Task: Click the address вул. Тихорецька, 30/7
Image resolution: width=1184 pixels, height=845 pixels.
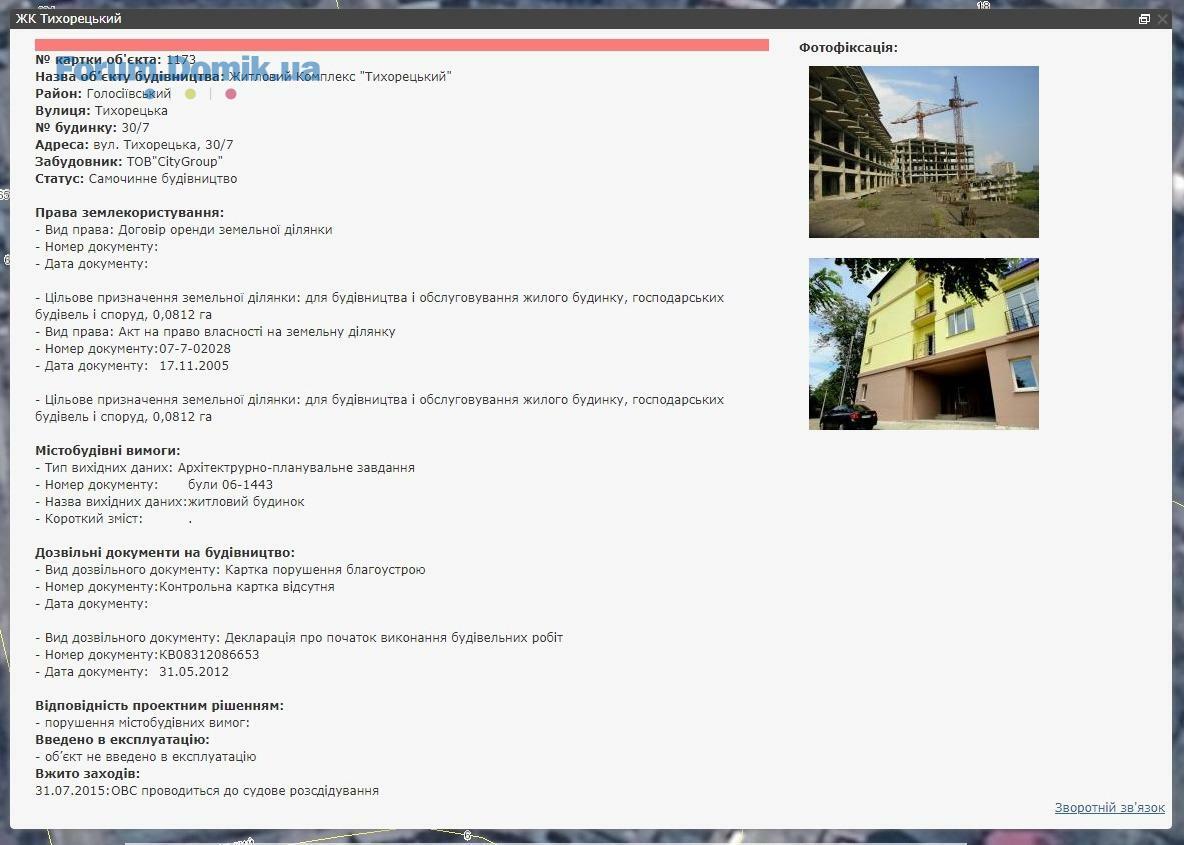Action: [x=163, y=144]
